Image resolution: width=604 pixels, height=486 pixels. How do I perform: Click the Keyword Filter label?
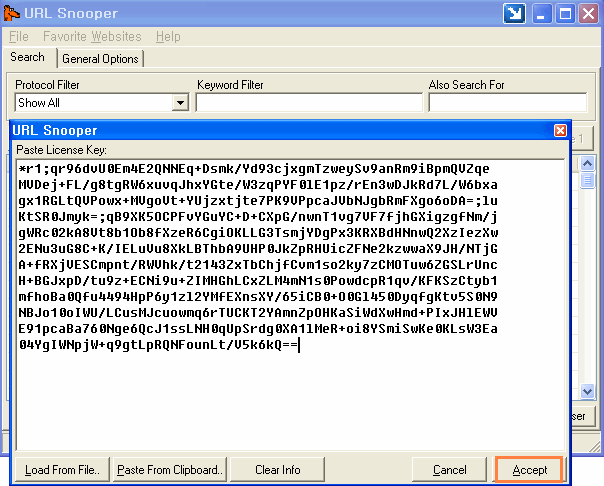click(x=230, y=85)
